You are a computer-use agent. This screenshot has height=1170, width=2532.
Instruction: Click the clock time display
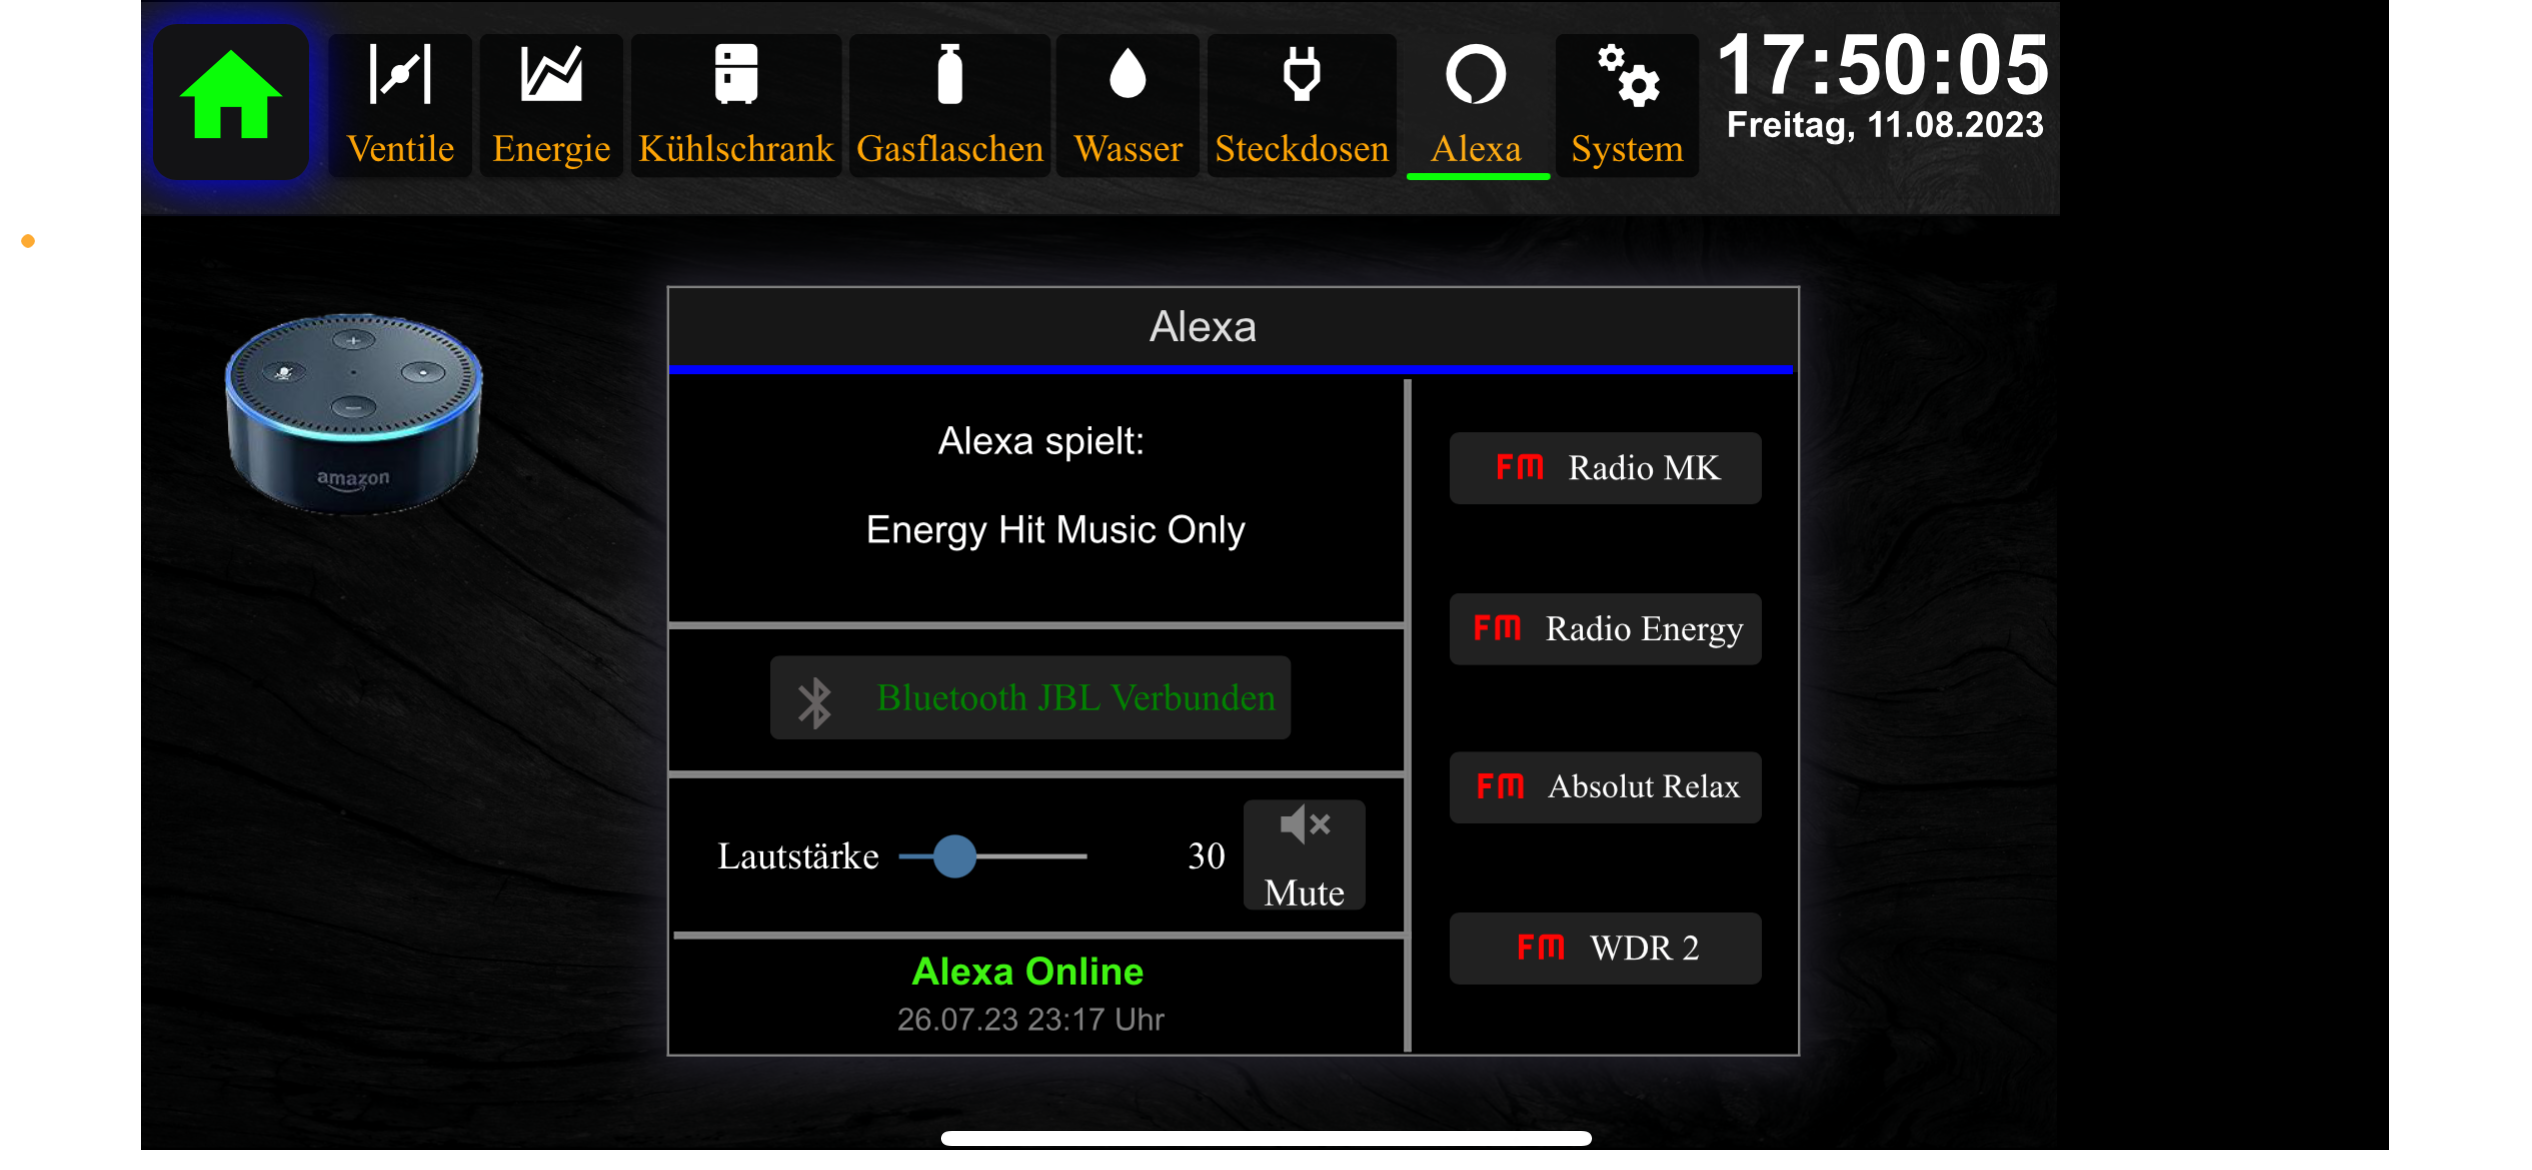(1883, 66)
